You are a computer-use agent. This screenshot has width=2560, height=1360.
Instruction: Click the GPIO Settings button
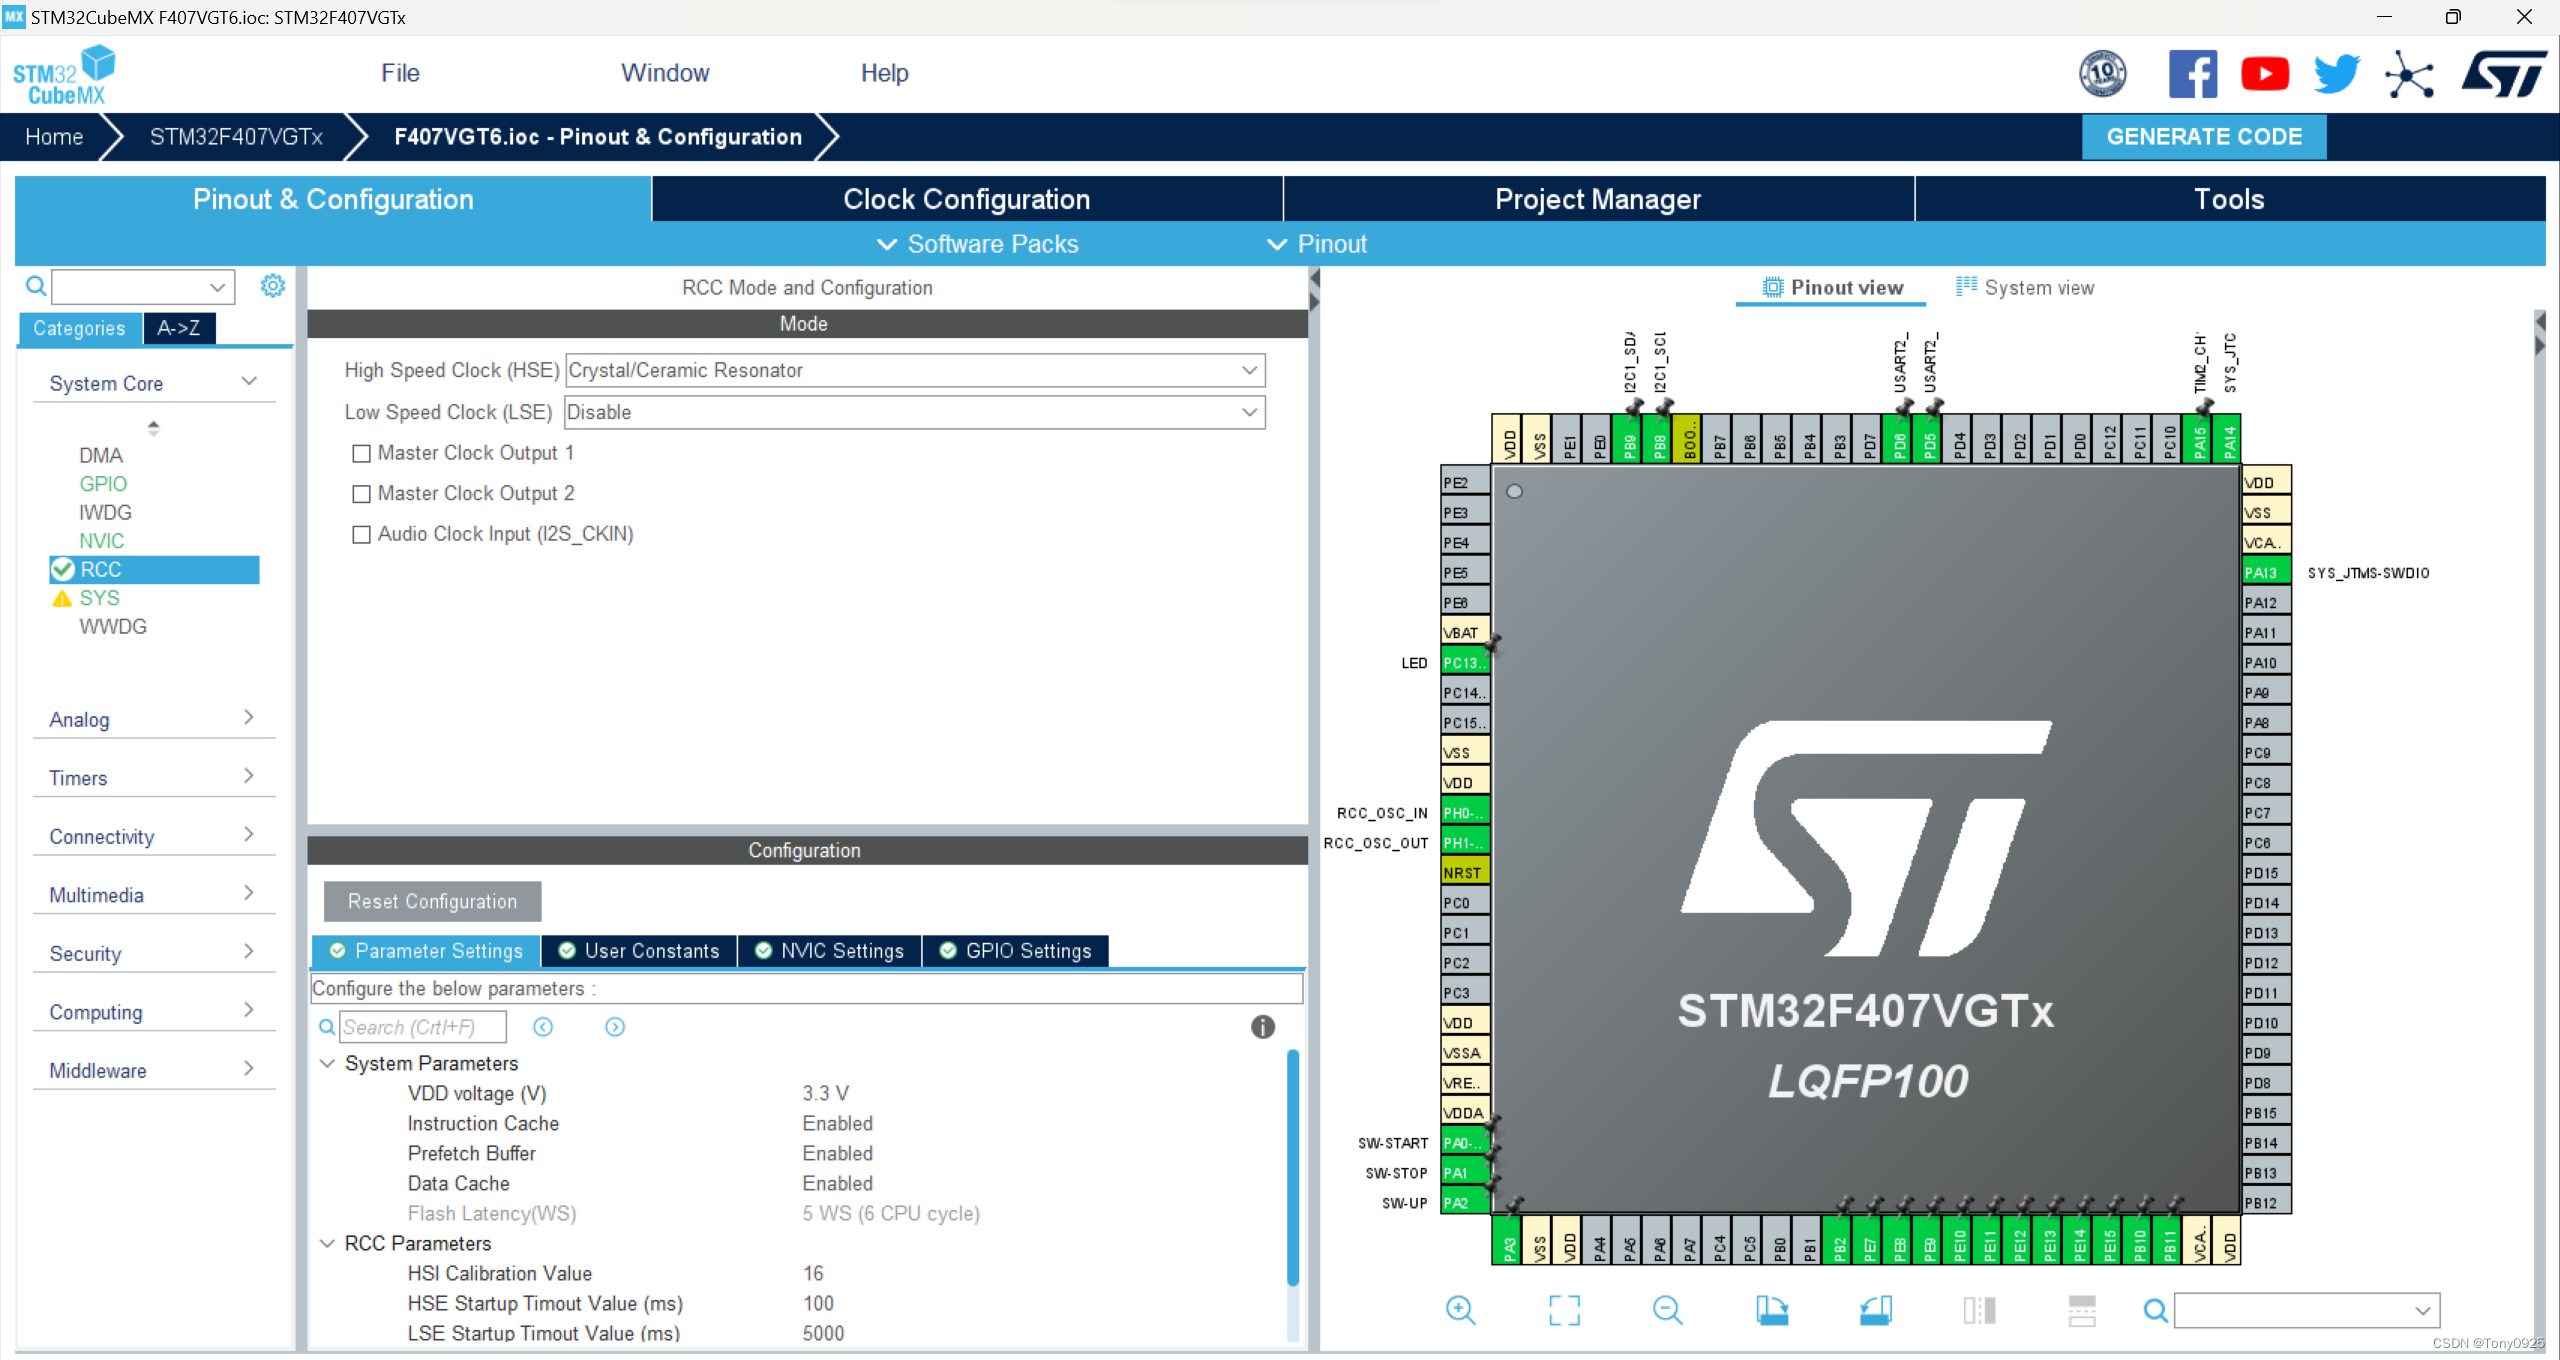tap(1016, 950)
